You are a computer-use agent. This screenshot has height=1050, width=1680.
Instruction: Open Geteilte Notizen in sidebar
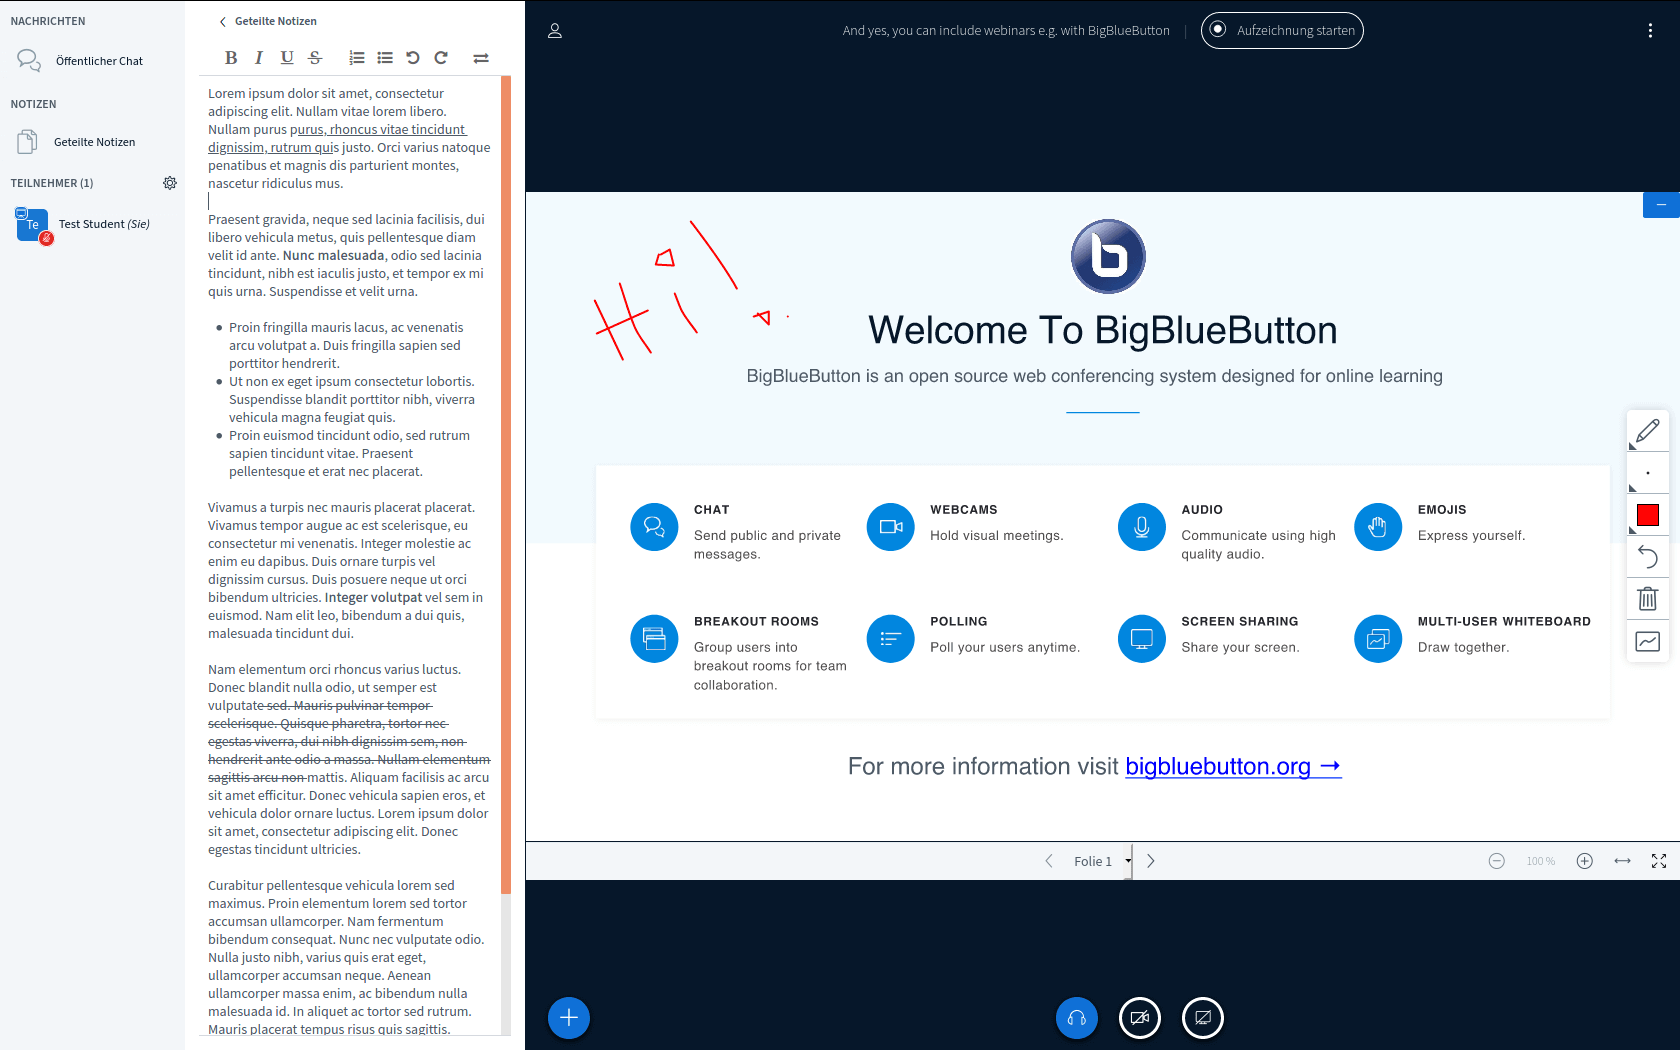pyautogui.click(x=92, y=142)
